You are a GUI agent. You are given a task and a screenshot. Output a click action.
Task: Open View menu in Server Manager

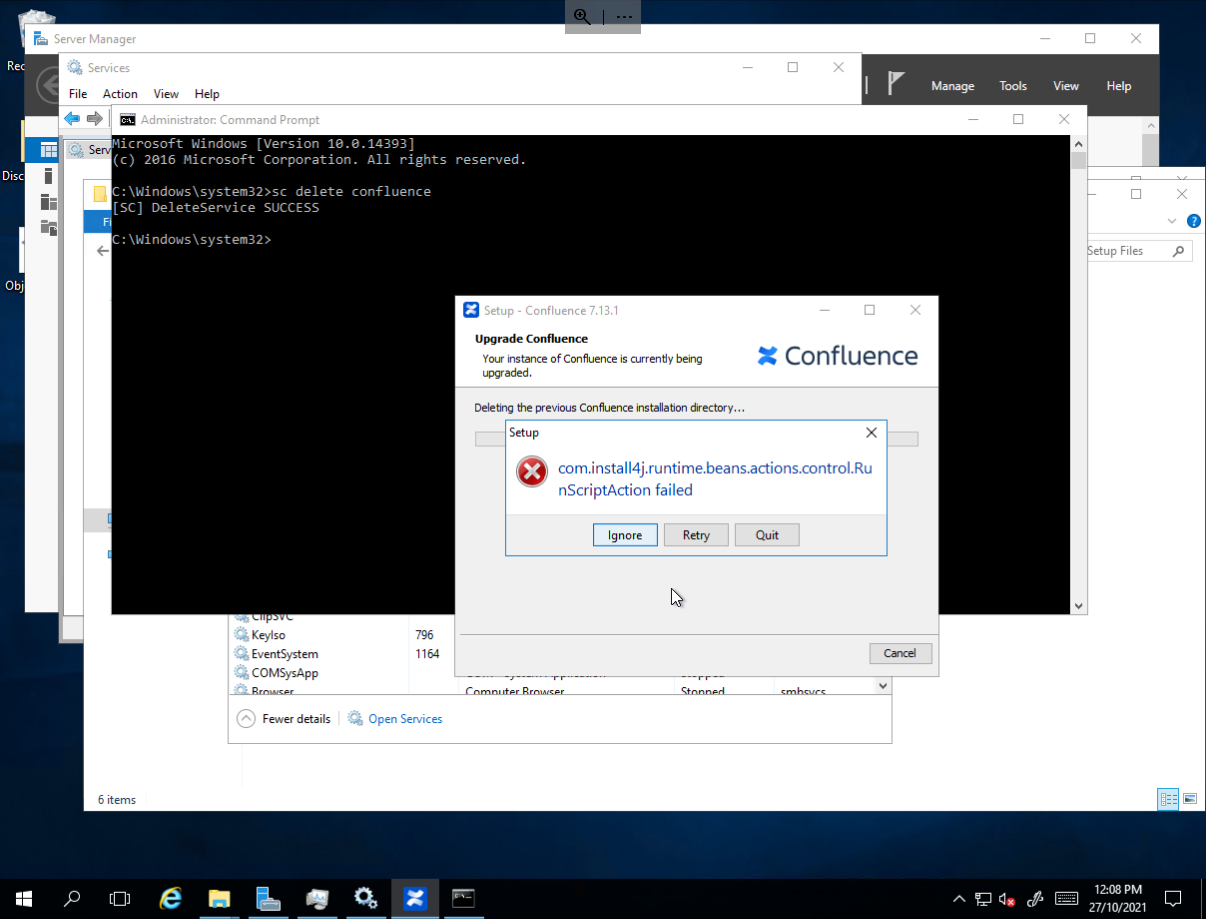(1066, 86)
